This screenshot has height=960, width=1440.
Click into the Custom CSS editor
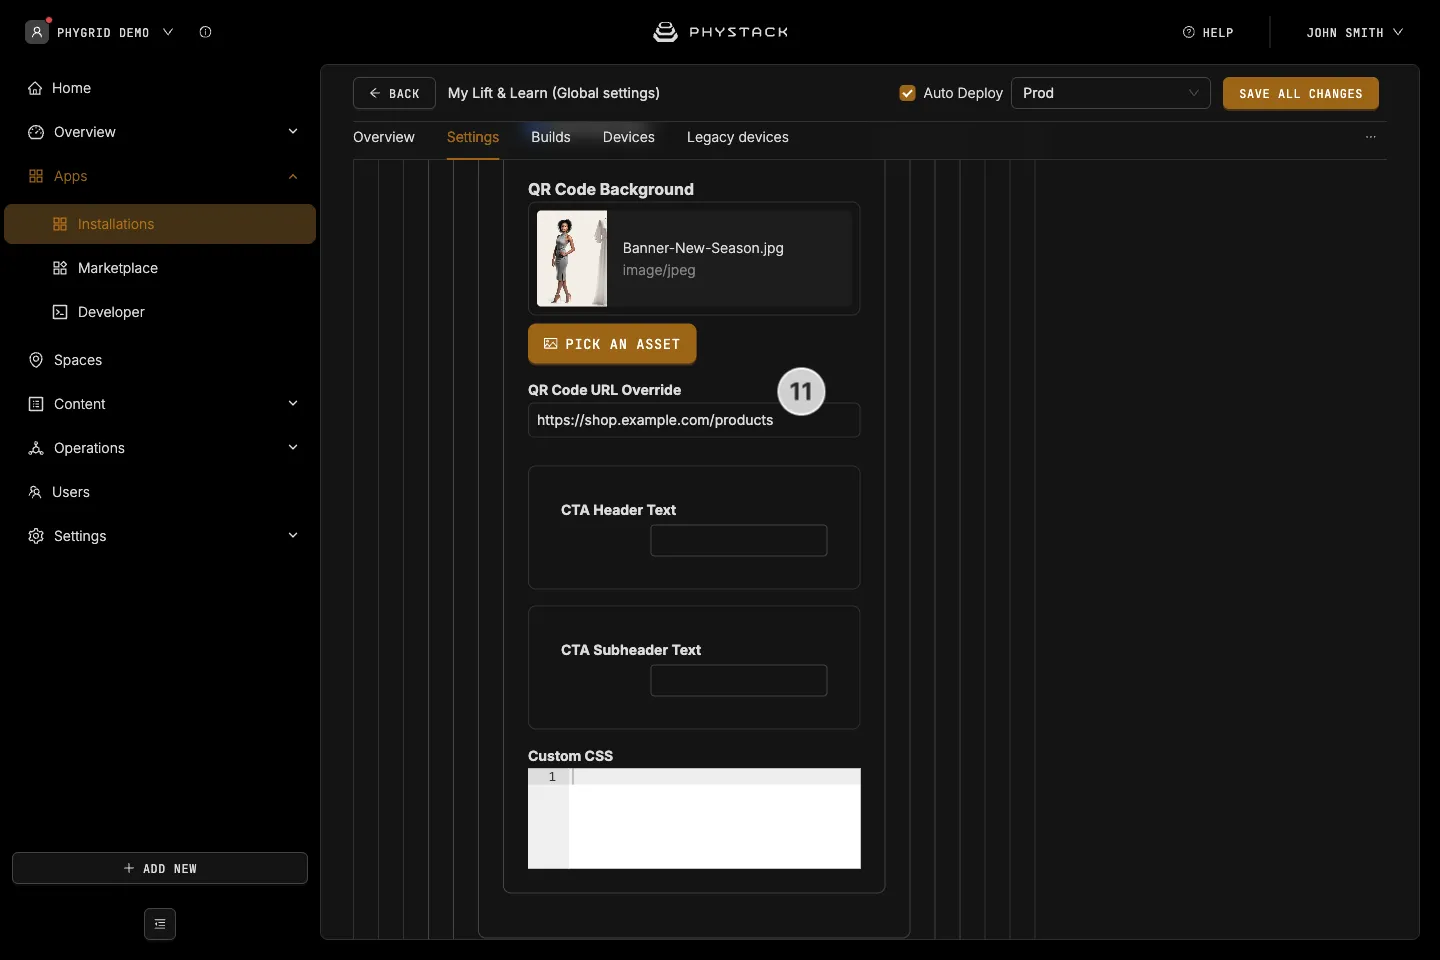pyautogui.click(x=694, y=818)
